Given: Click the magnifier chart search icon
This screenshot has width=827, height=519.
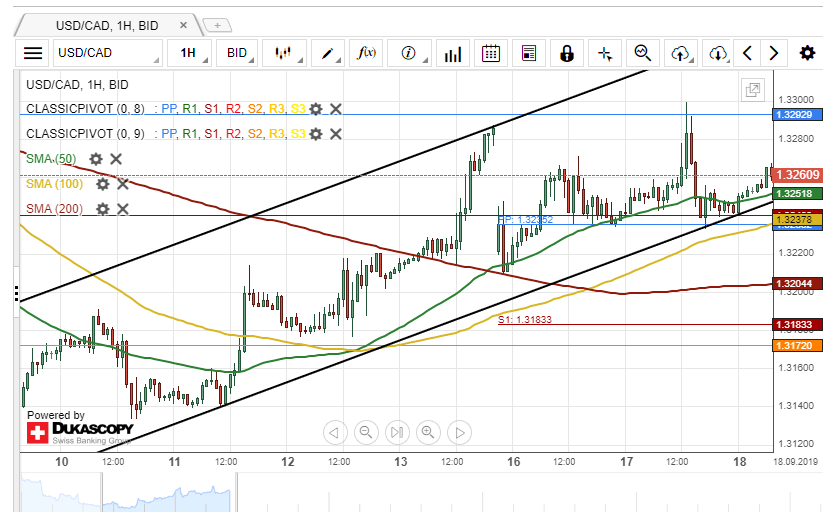Looking at the screenshot, I should tap(642, 53).
